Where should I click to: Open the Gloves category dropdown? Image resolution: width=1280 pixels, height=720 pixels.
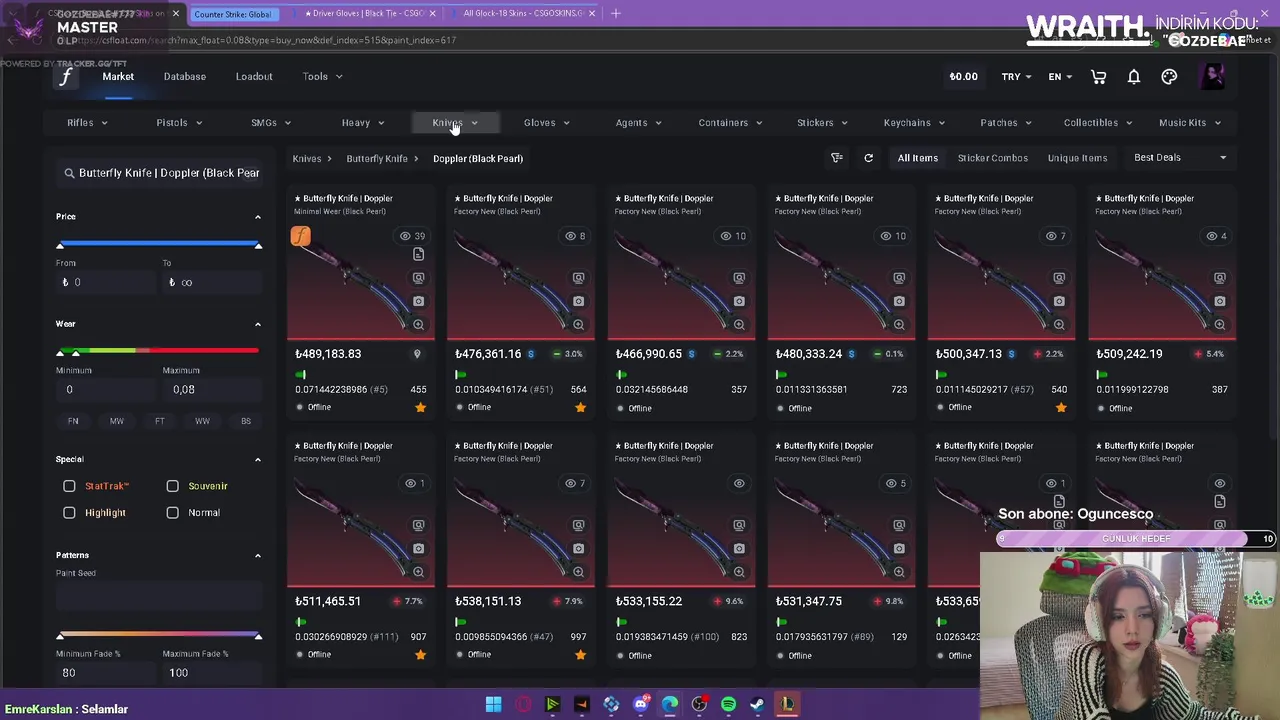pos(547,123)
